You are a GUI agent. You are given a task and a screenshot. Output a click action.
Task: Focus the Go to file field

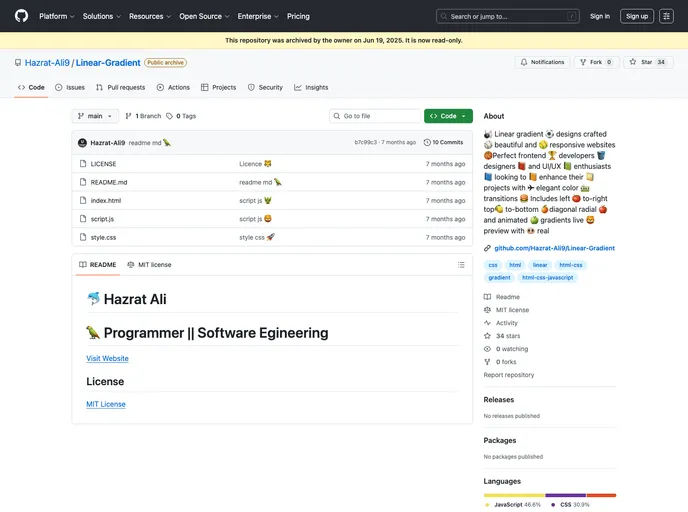[x=375, y=116]
